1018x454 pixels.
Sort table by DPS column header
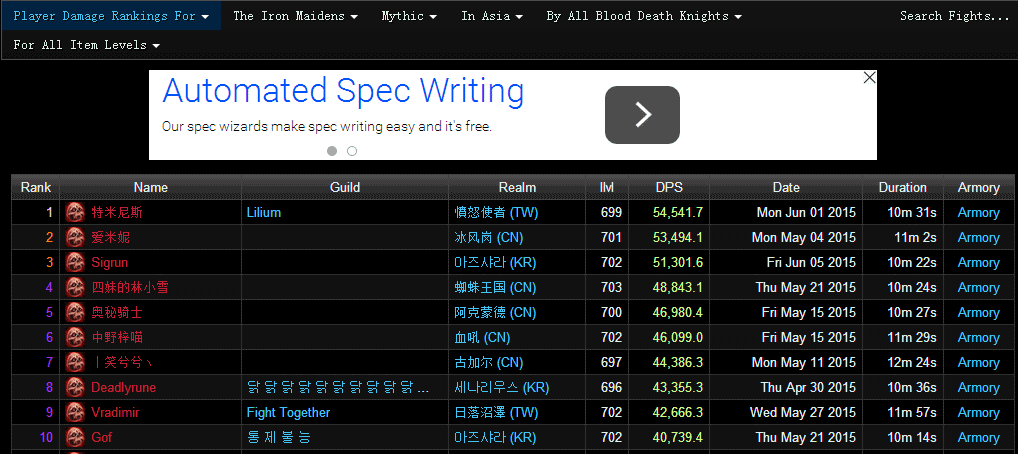click(669, 187)
